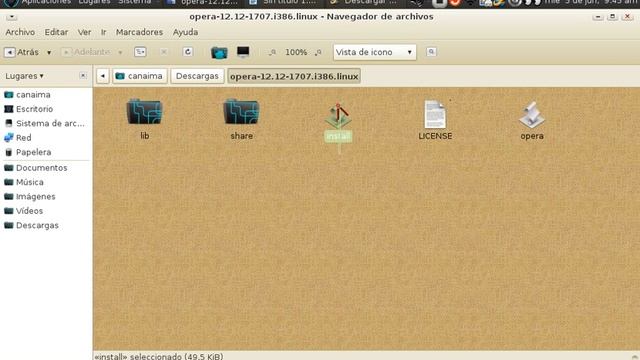
Task: Open Lugares menu in top panel
Action: [x=94, y=2]
